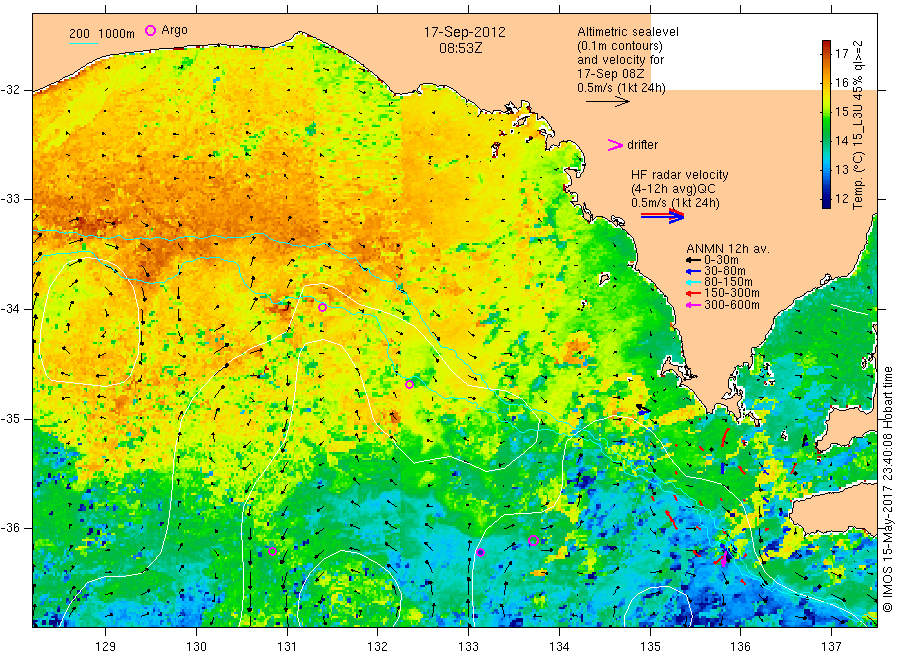The image size is (900, 660).
Task: Click the latitude axis label -36
Action: (10, 527)
